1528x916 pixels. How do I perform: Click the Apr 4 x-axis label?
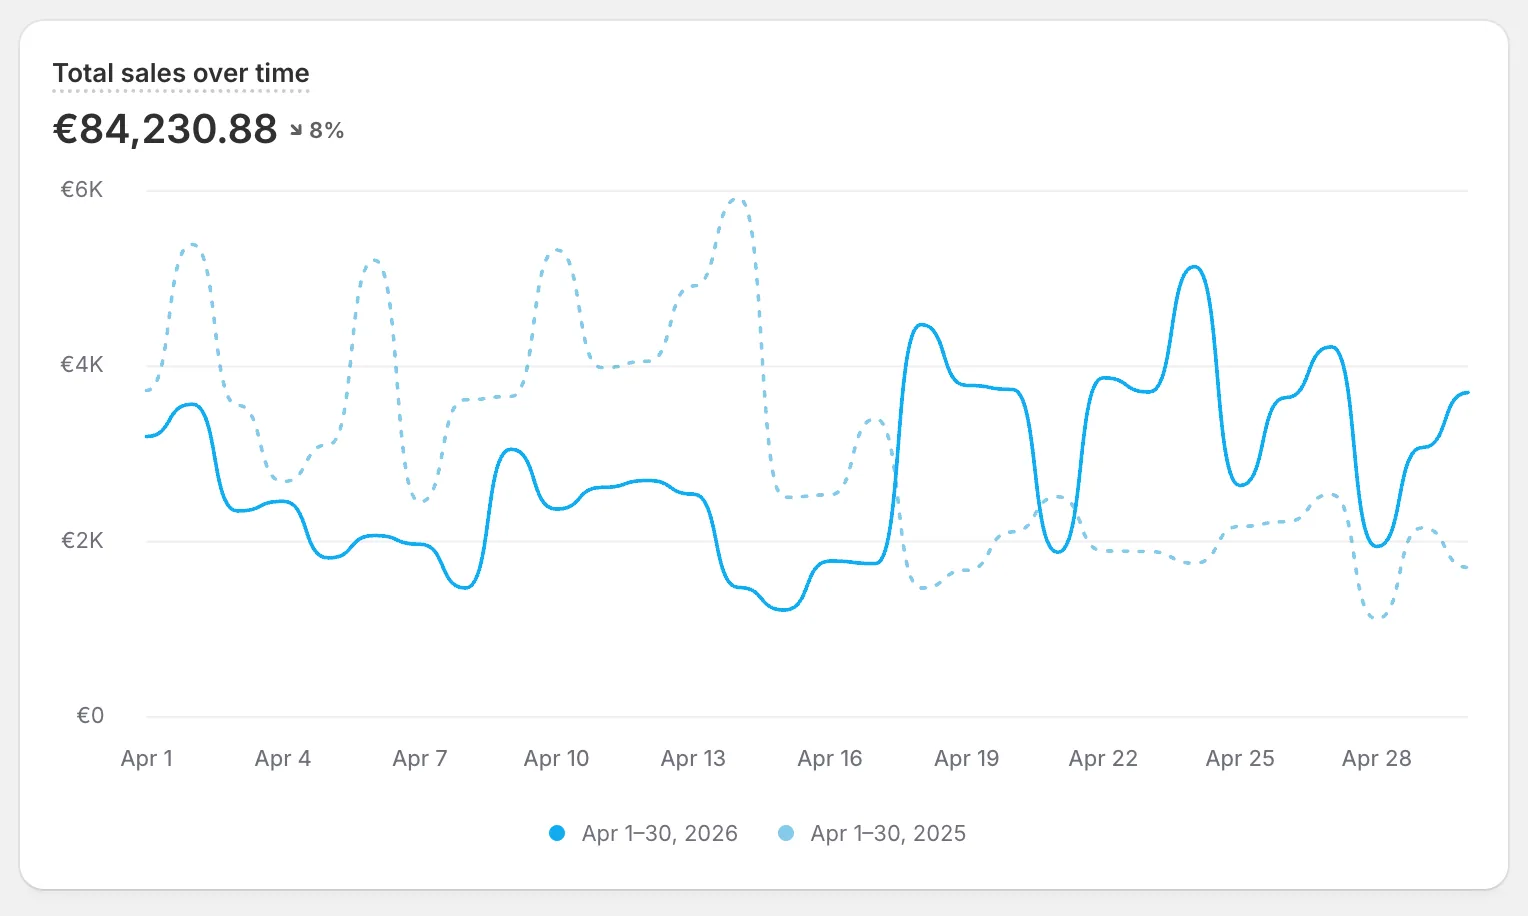283,758
